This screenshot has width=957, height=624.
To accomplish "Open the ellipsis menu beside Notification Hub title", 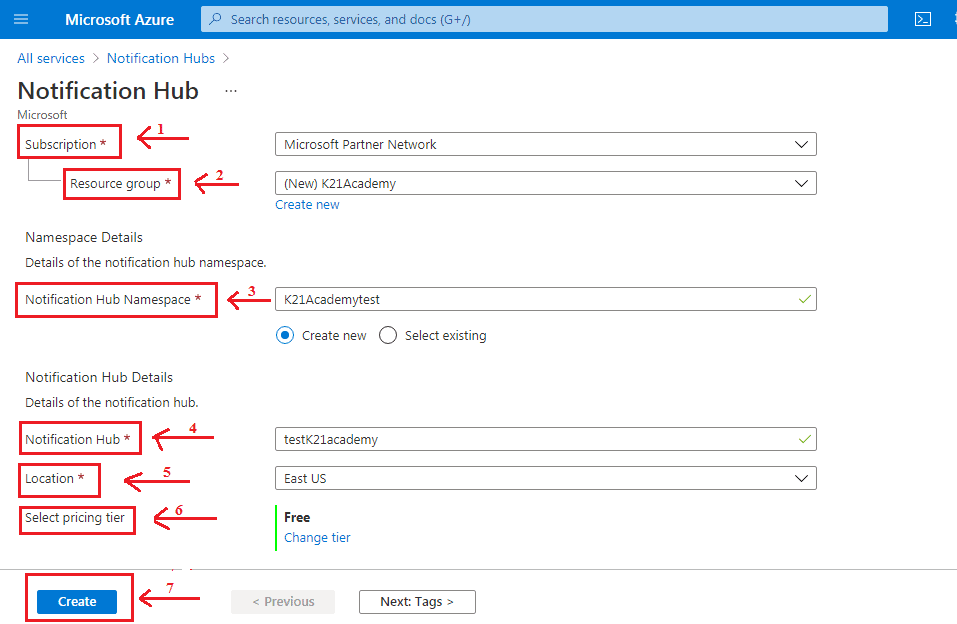I will pyautogui.click(x=231, y=91).
